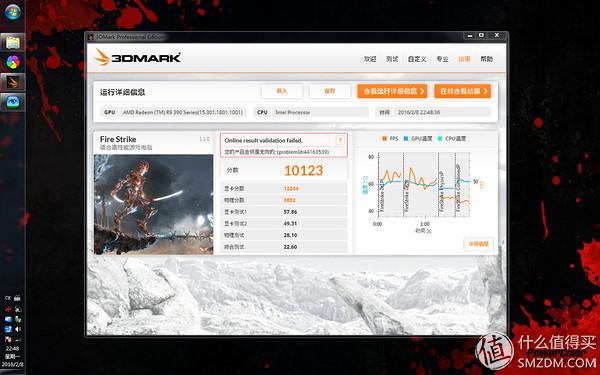Click the Fire Strike title text

point(118,139)
